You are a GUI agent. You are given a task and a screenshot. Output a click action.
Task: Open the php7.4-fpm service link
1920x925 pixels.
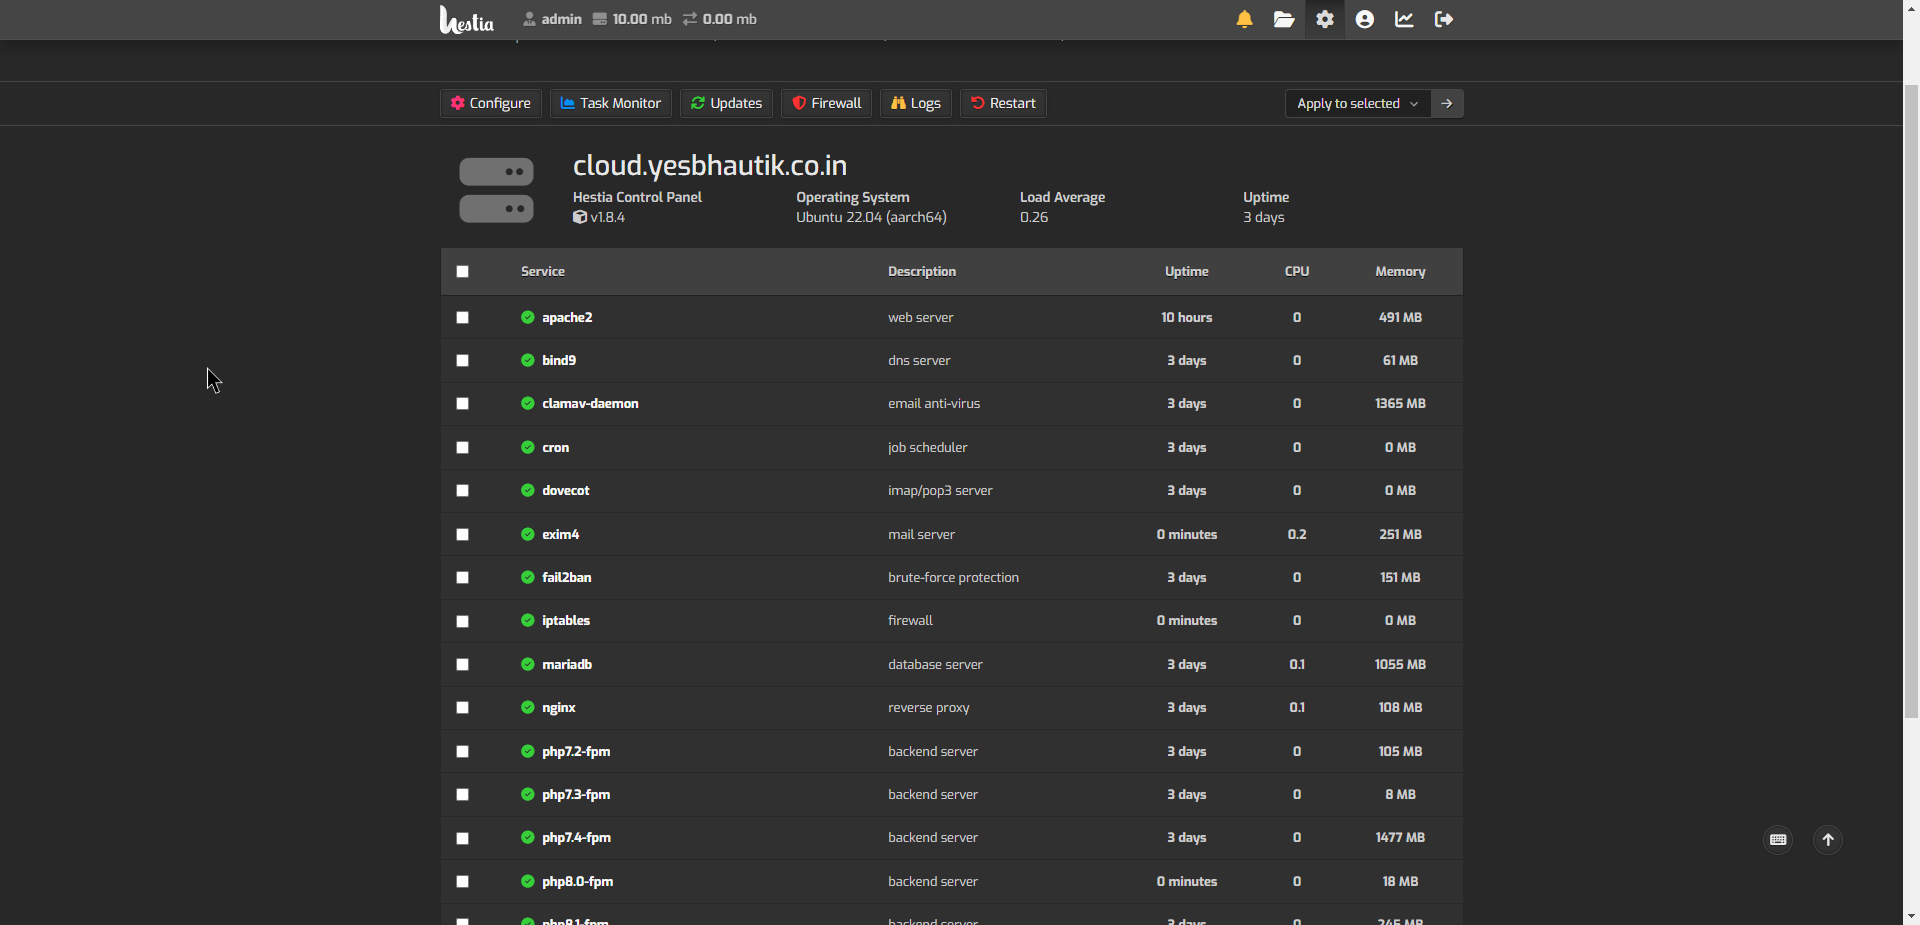pos(577,837)
